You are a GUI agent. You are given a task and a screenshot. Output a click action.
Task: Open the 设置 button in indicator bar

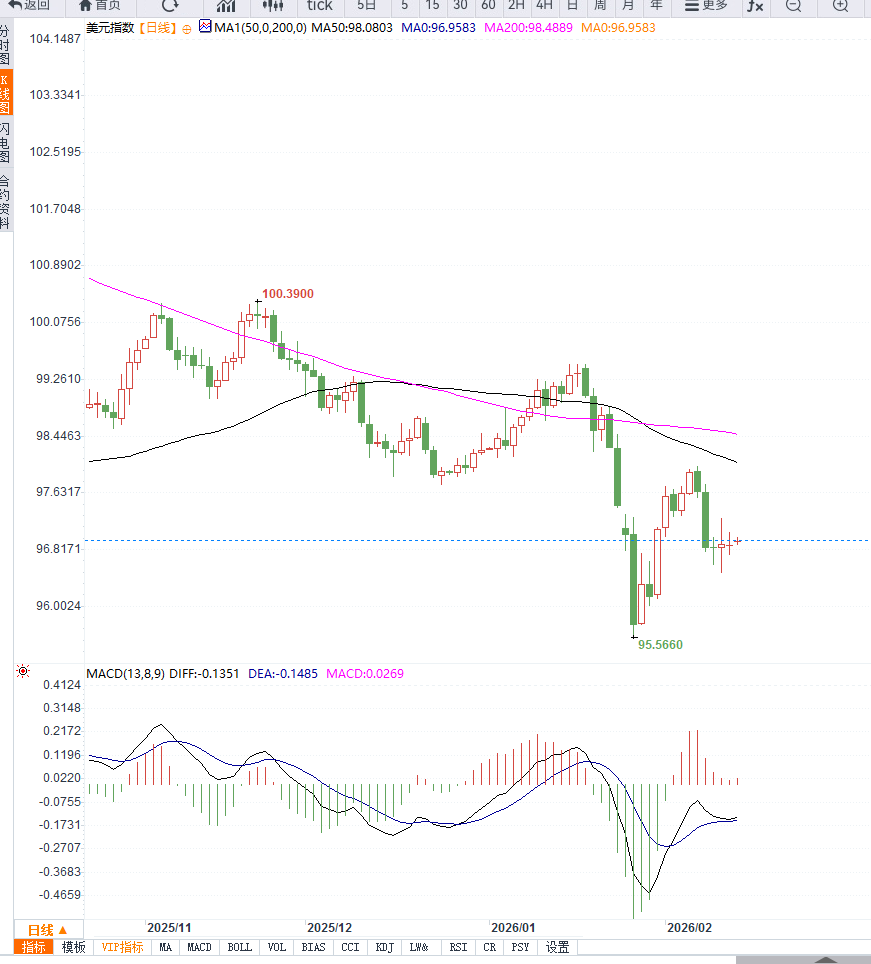557,947
